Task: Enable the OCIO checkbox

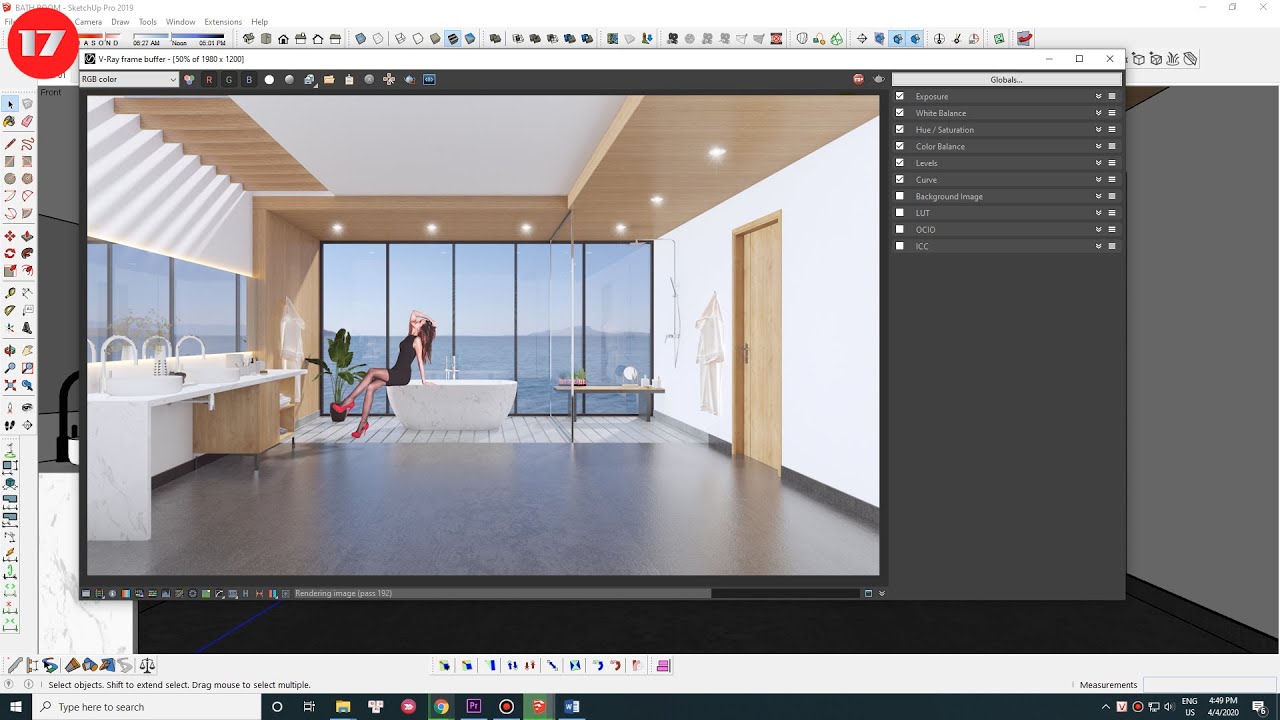Action: 900,229
